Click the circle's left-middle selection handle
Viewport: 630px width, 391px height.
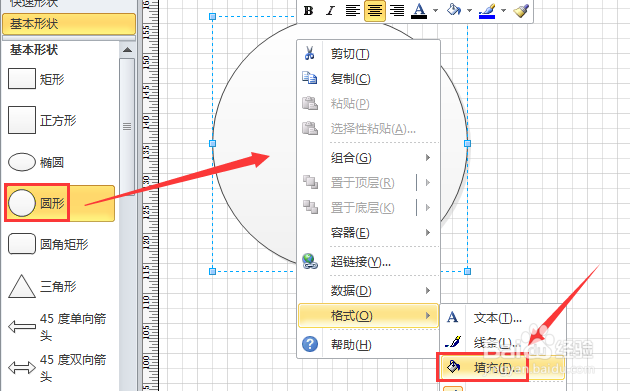point(213,143)
